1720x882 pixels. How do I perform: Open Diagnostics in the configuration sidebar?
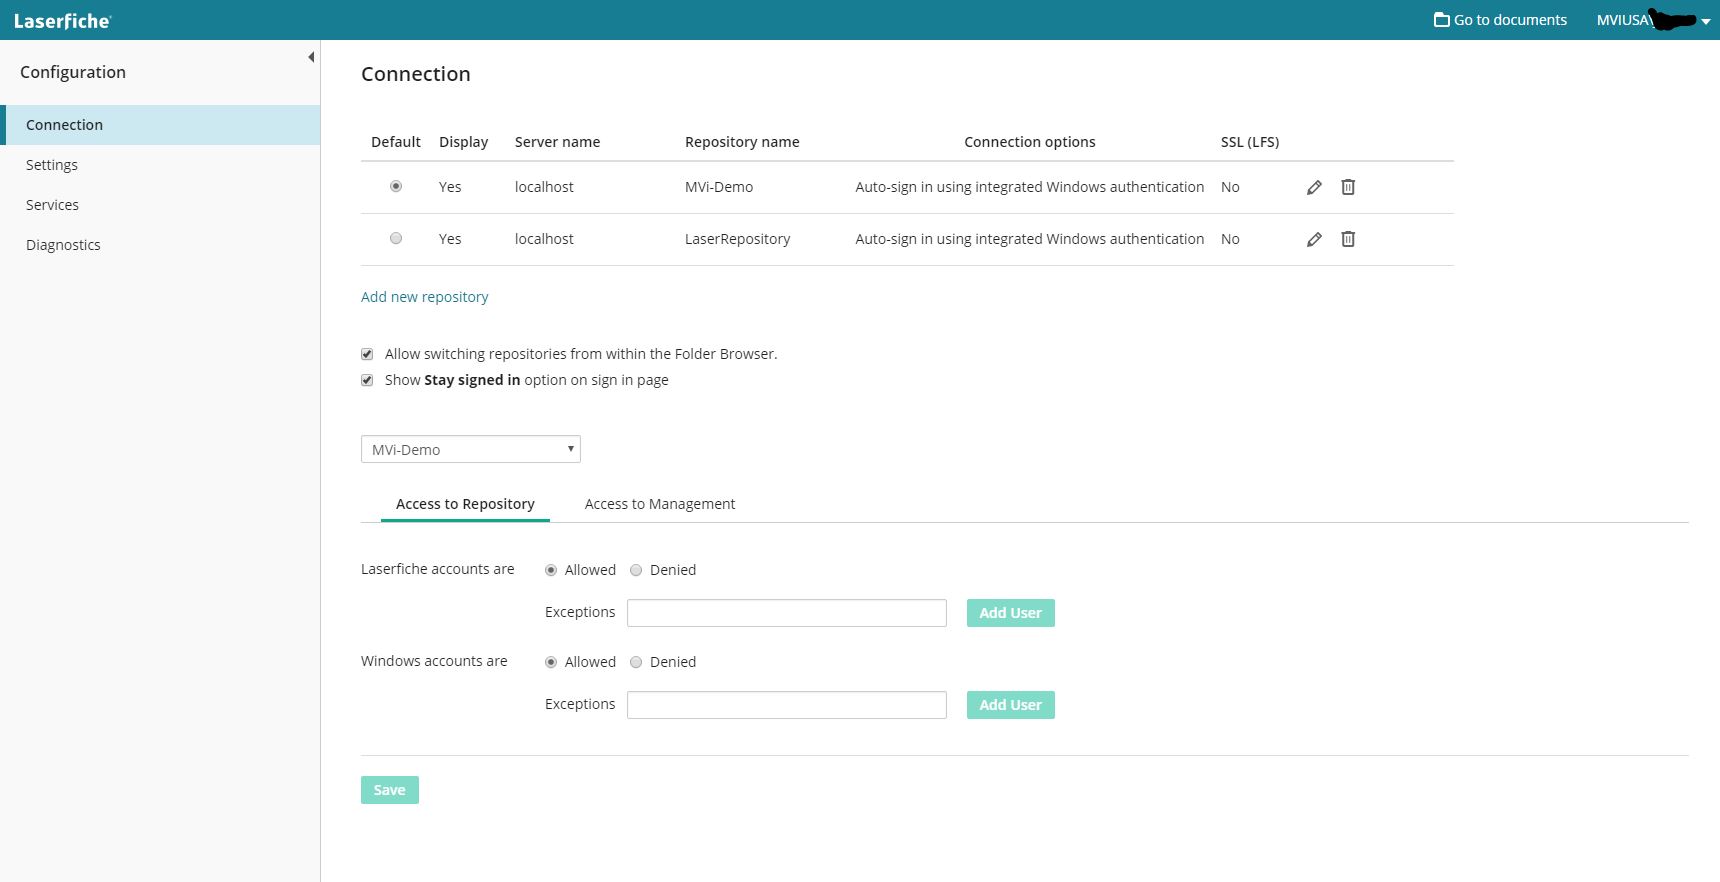click(x=63, y=245)
